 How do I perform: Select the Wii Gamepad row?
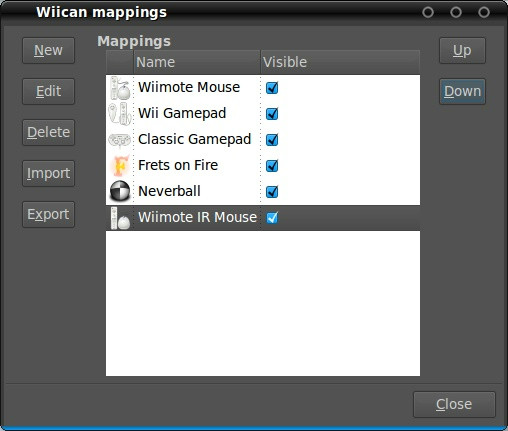(x=263, y=114)
